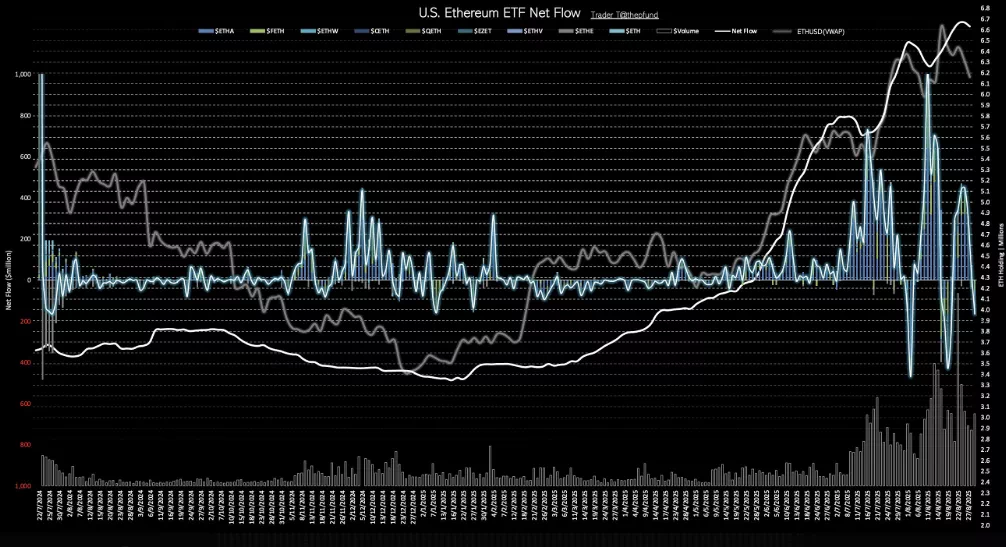Click the white 1,000 left-axis label

coord(22,74)
